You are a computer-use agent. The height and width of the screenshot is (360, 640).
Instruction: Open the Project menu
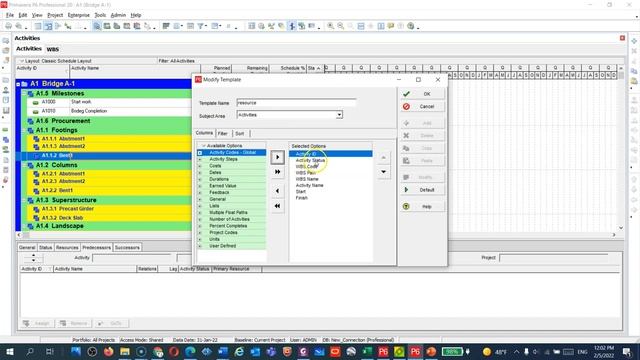point(55,15)
